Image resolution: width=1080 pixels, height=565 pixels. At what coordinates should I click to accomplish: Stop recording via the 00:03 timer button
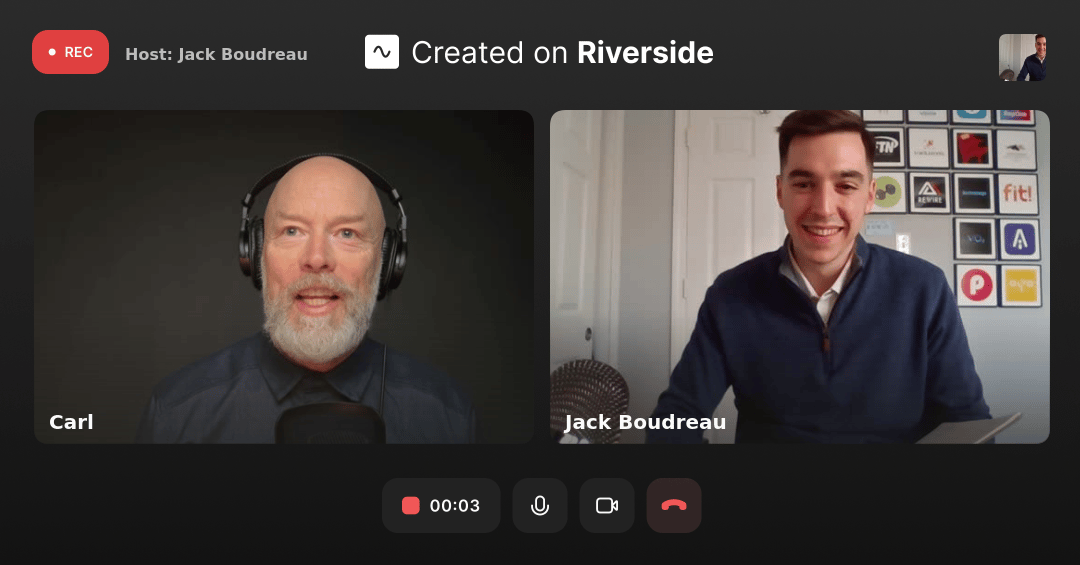[441, 506]
